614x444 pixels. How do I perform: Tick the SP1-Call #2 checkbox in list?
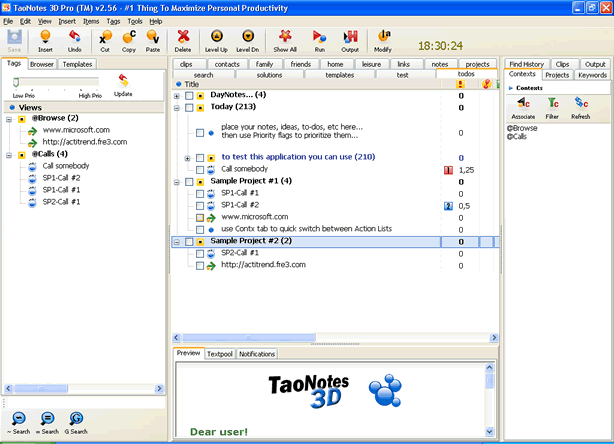[200, 206]
